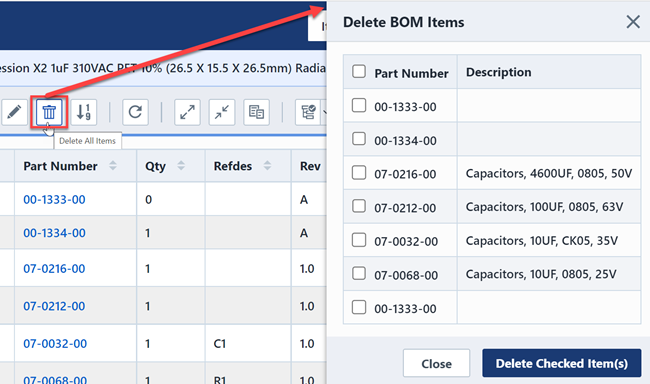Viewport: 650px width, 384px height.
Task: Click the 'Delete BOM Items' panel title
Action: pyautogui.click(x=403, y=22)
